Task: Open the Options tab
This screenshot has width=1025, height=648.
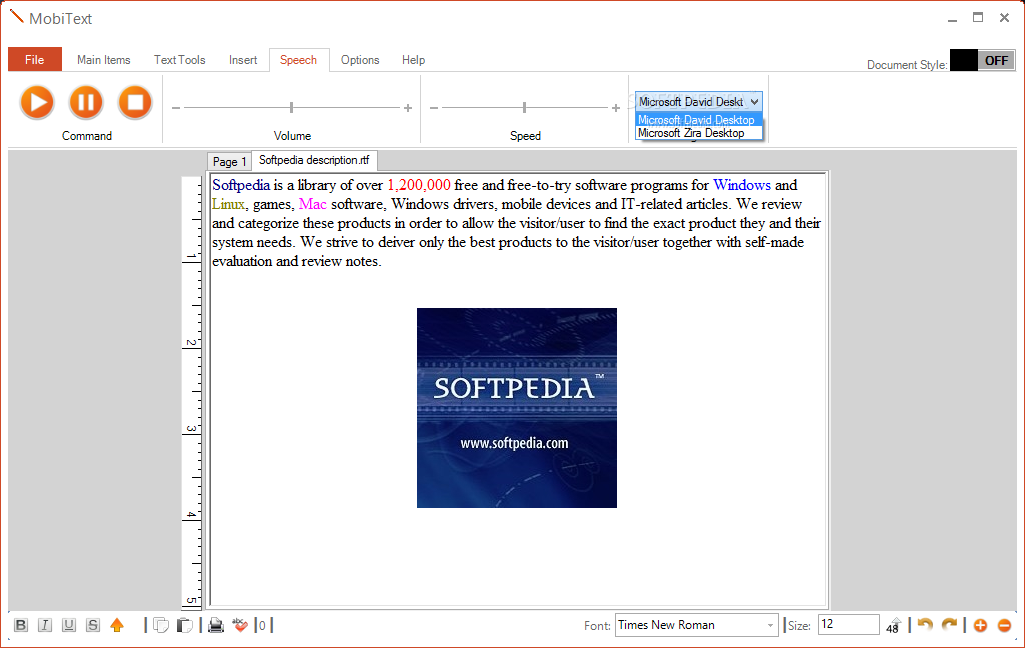Action: (360, 60)
